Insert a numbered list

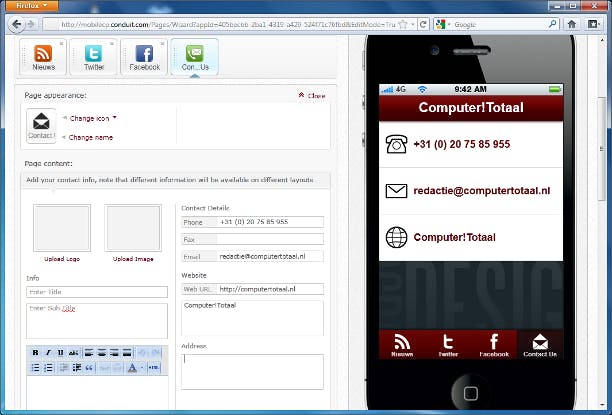tap(48, 368)
